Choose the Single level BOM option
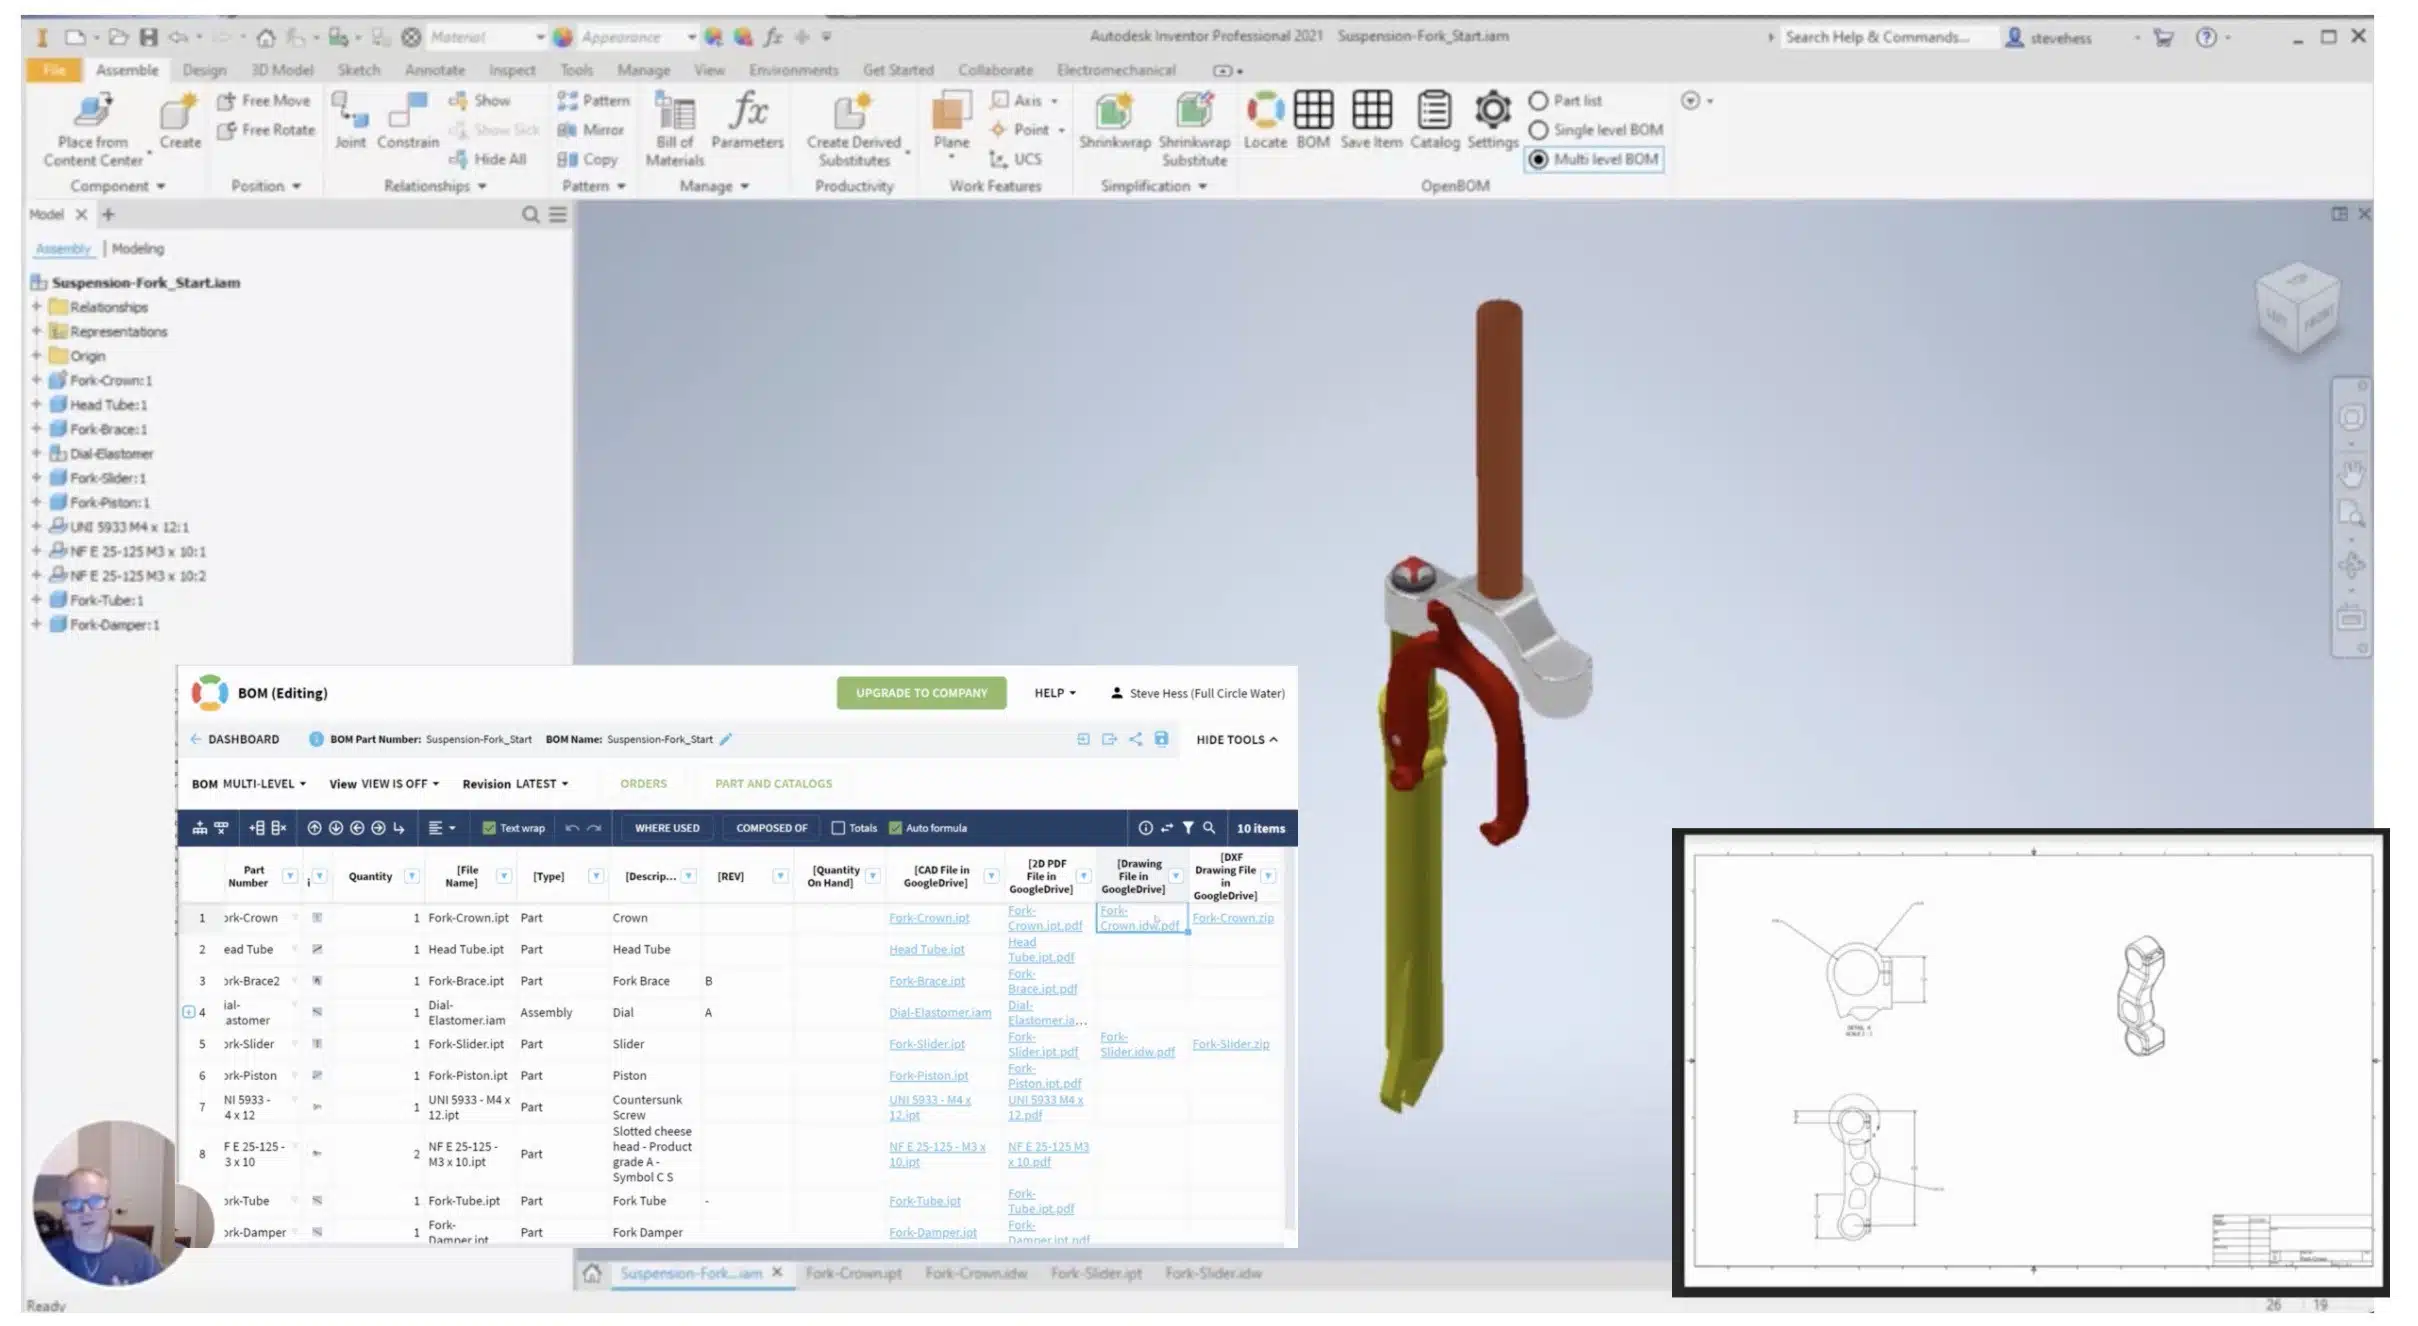Viewport: 2418px width, 1326px height. click(x=1538, y=130)
